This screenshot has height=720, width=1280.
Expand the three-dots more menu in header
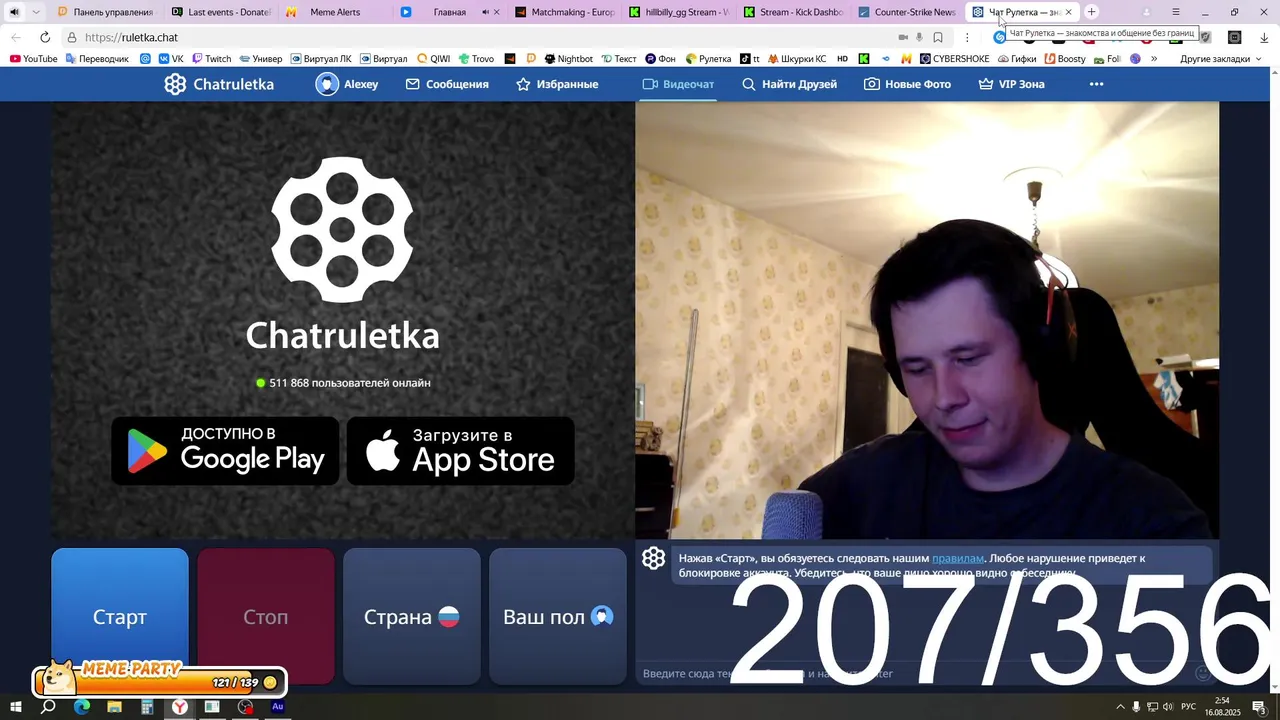click(1096, 84)
